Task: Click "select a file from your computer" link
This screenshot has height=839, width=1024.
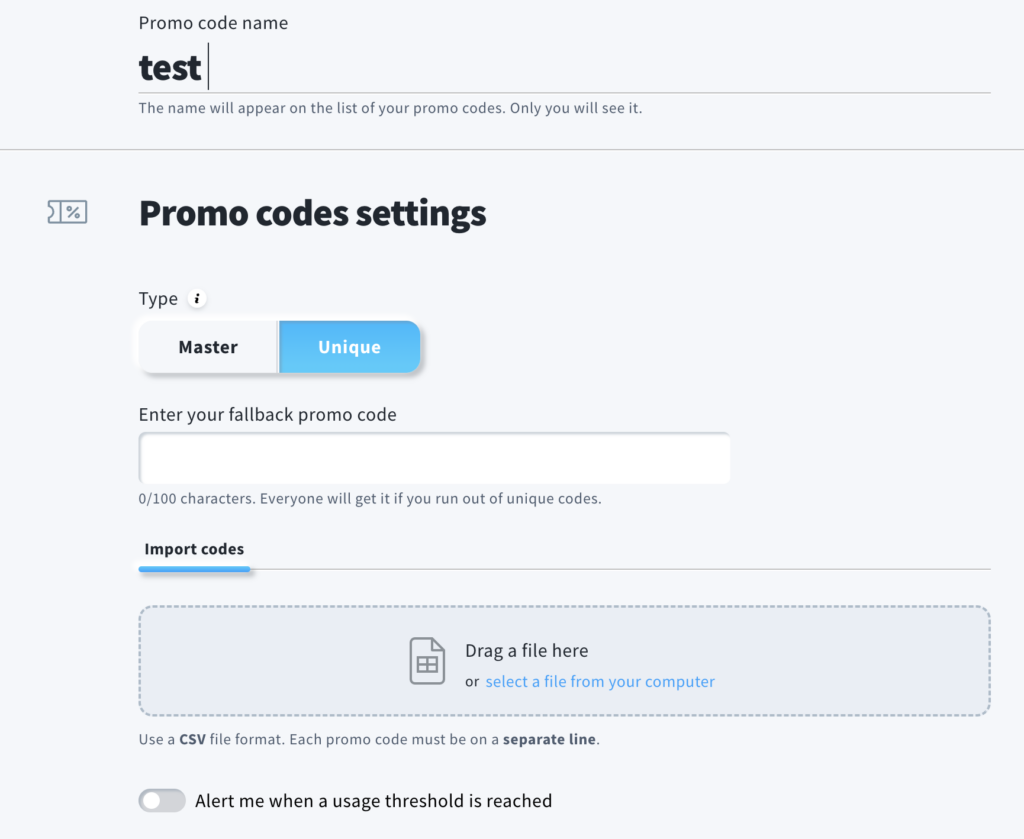Action: [600, 682]
